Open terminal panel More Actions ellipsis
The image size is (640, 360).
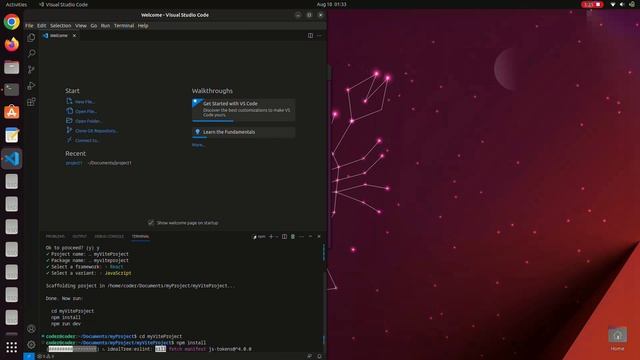(x=301, y=236)
